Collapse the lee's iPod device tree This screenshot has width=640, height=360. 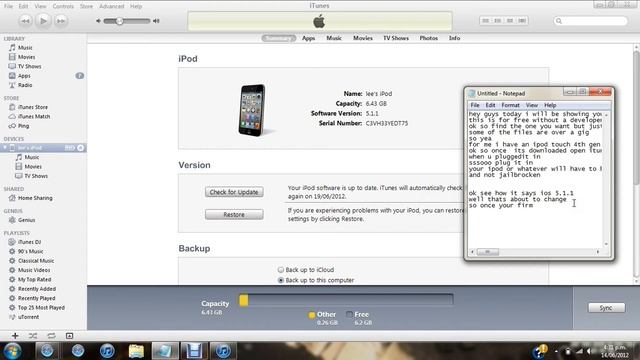(x=5, y=147)
